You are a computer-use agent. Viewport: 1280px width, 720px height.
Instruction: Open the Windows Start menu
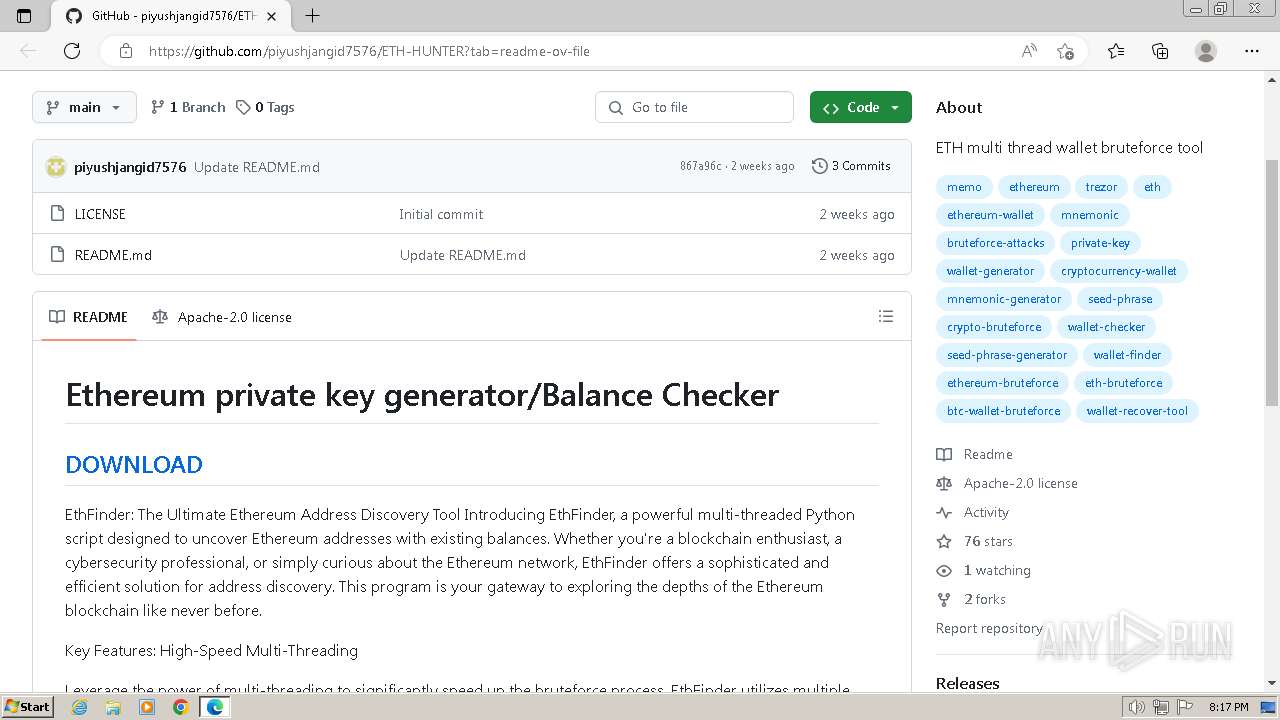[27, 707]
